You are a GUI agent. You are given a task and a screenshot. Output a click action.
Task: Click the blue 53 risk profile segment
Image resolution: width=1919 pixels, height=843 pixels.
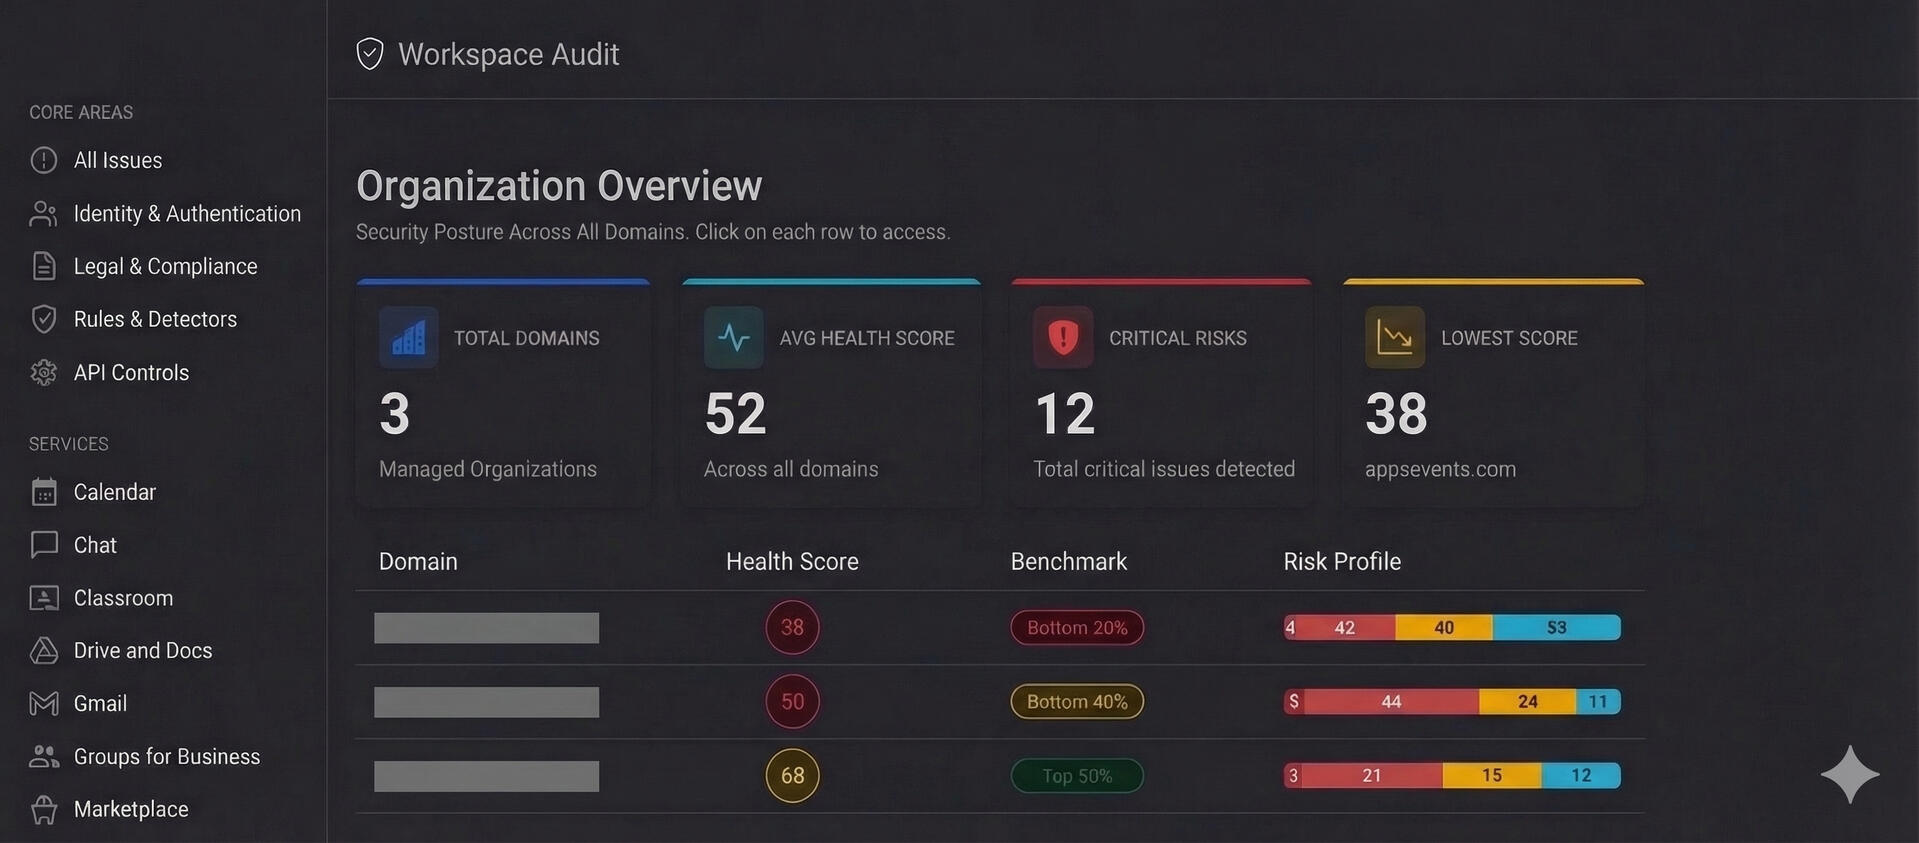coord(1556,628)
